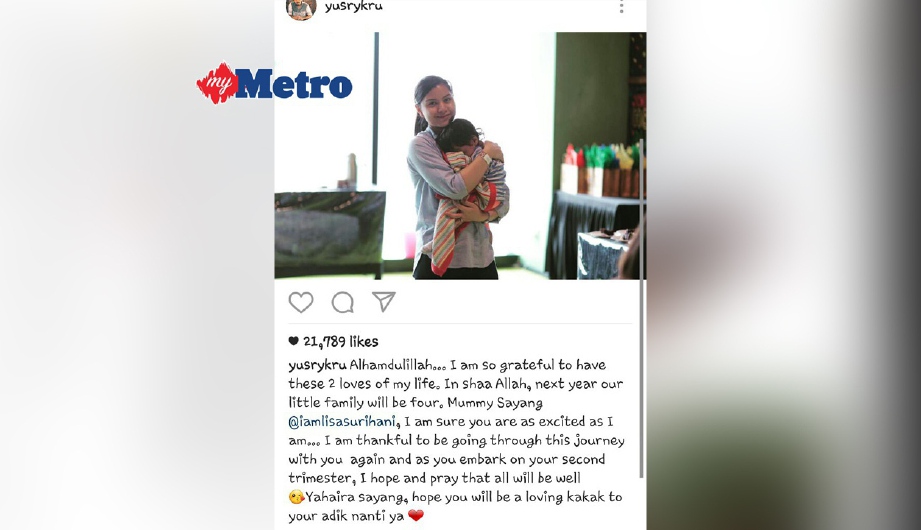This screenshot has height=530, width=921.
Task: Click the small black heart beside likes
Action: 294,341
